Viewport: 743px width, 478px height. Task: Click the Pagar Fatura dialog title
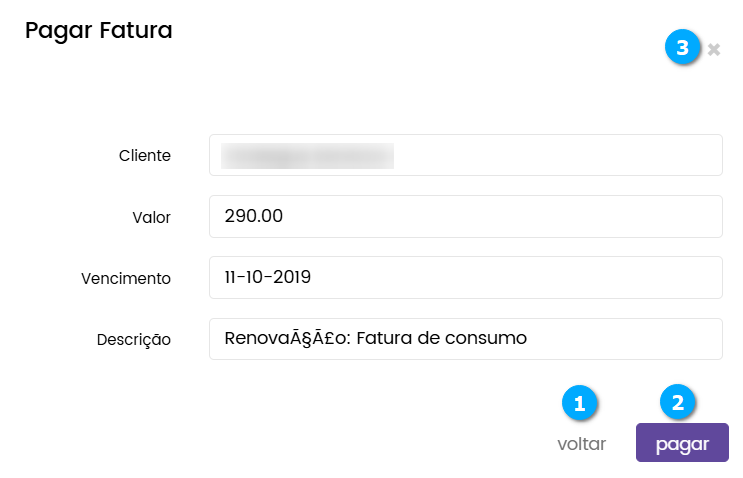click(99, 30)
